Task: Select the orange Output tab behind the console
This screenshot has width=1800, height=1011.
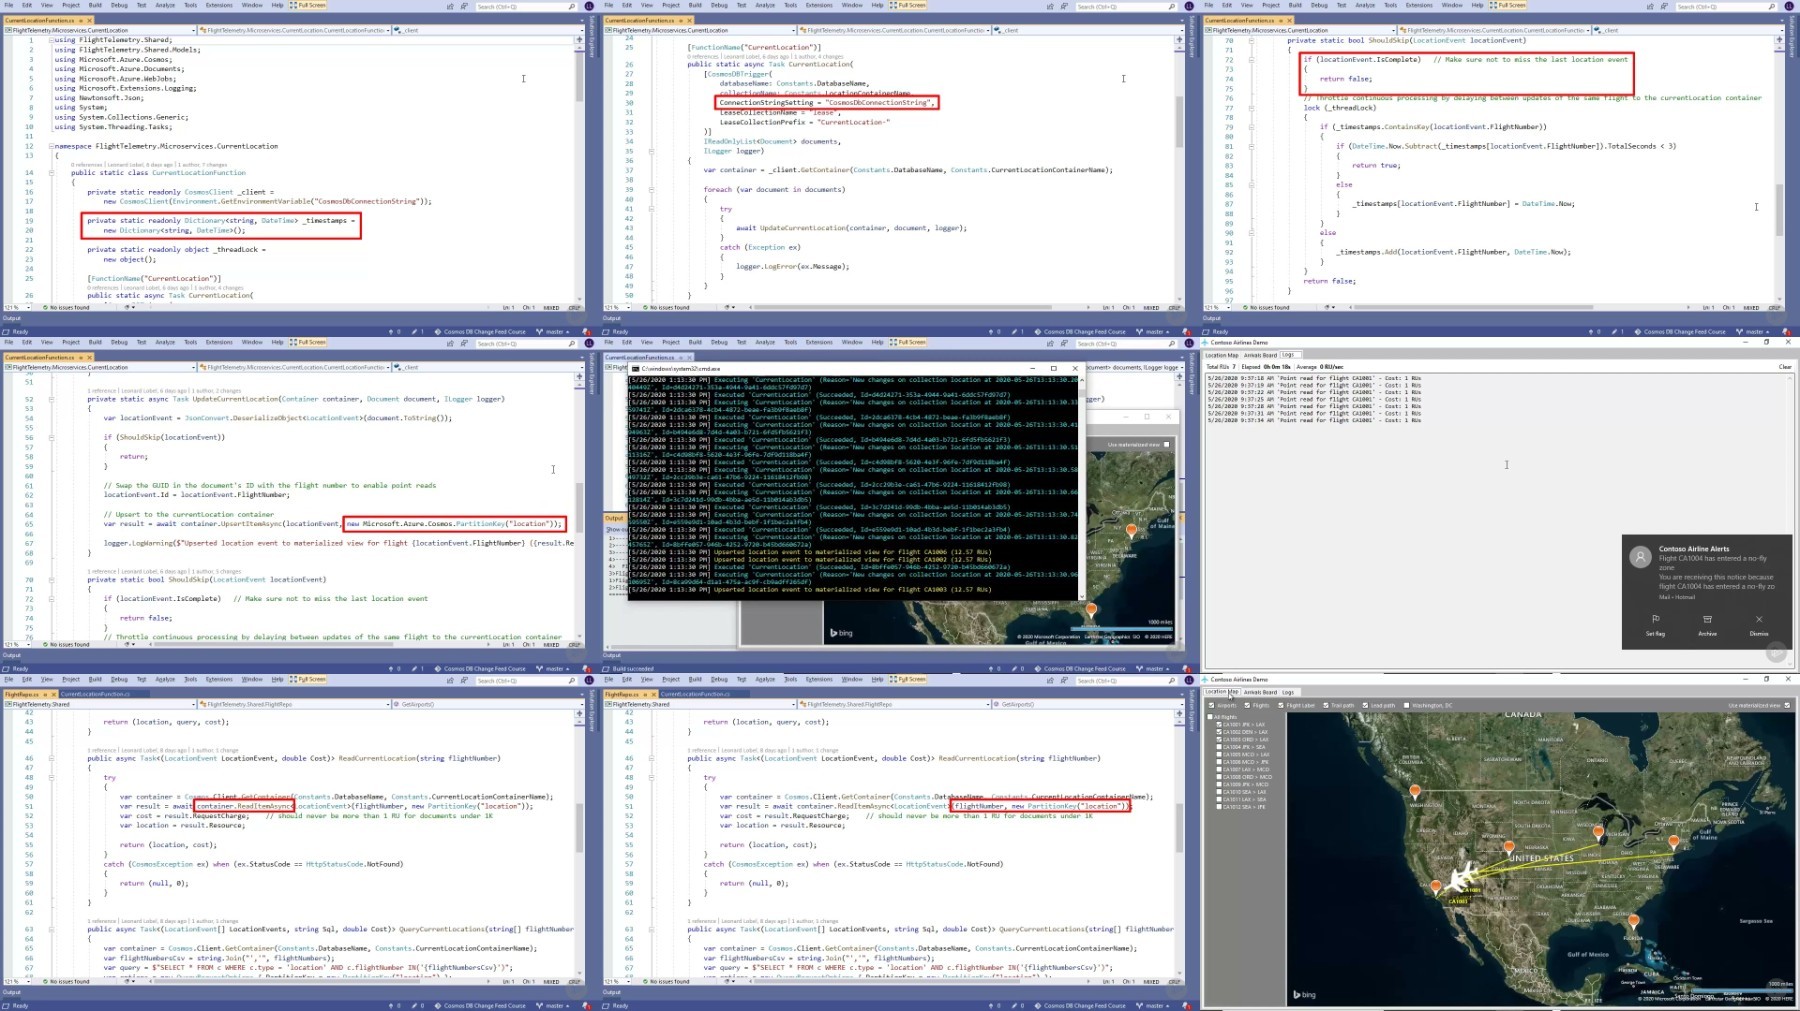Action: pyautogui.click(x=614, y=518)
